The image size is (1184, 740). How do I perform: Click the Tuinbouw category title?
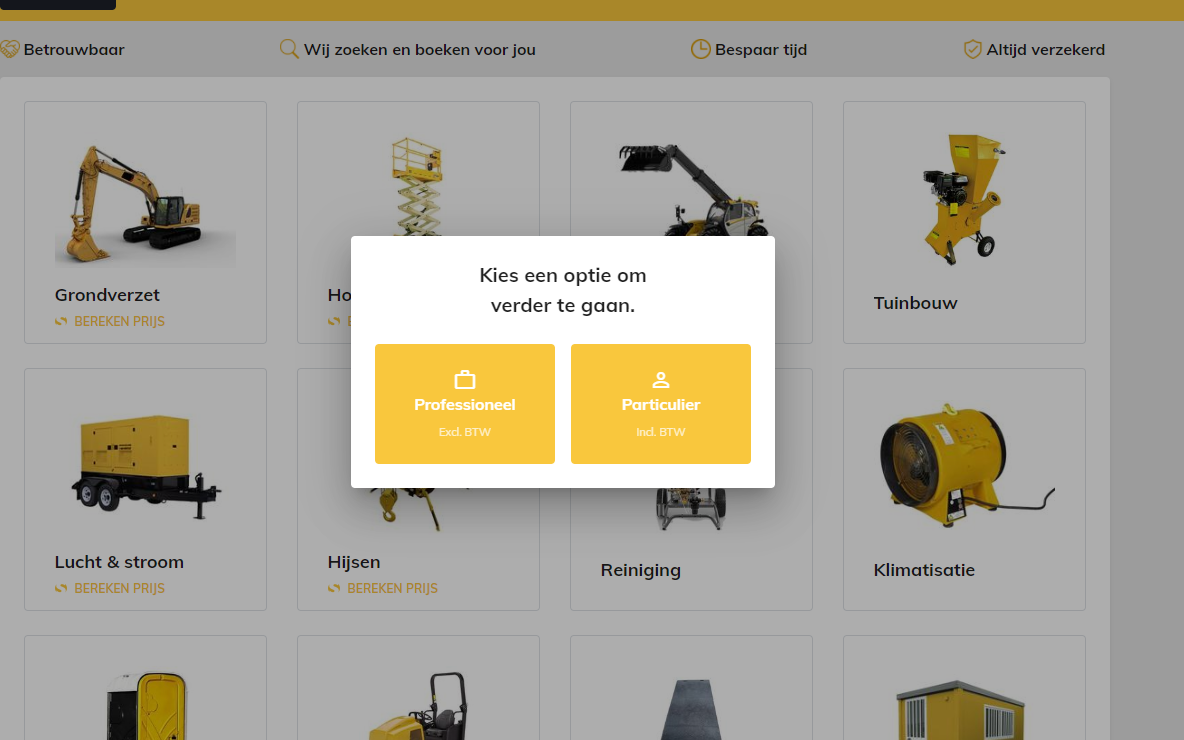(915, 303)
